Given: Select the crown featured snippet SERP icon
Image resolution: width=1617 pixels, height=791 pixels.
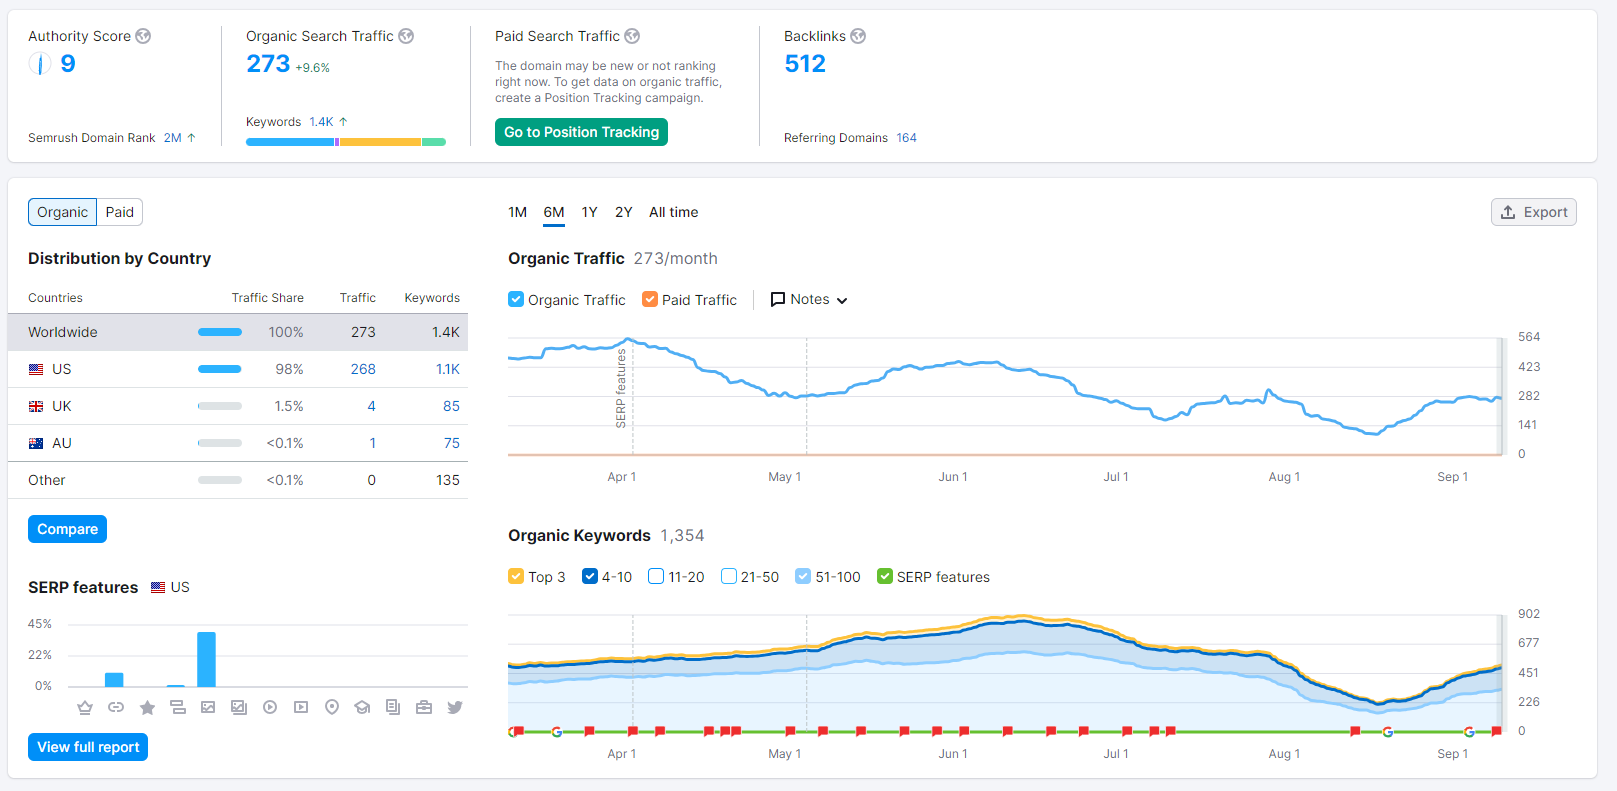Looking at the screenshot, I should (x=85, y=707).
